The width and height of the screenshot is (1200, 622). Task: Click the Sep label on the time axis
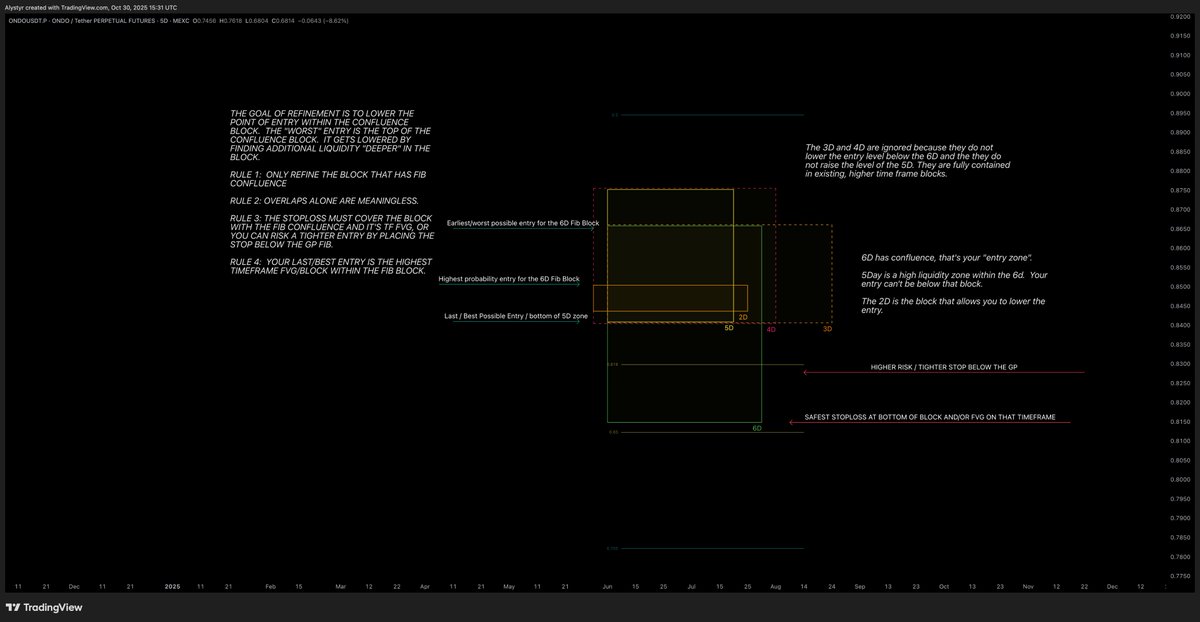(859, 586)
